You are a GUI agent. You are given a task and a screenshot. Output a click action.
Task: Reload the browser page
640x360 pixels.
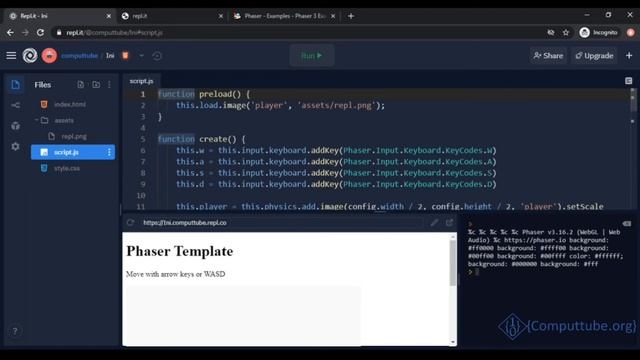tap(40, 32)
